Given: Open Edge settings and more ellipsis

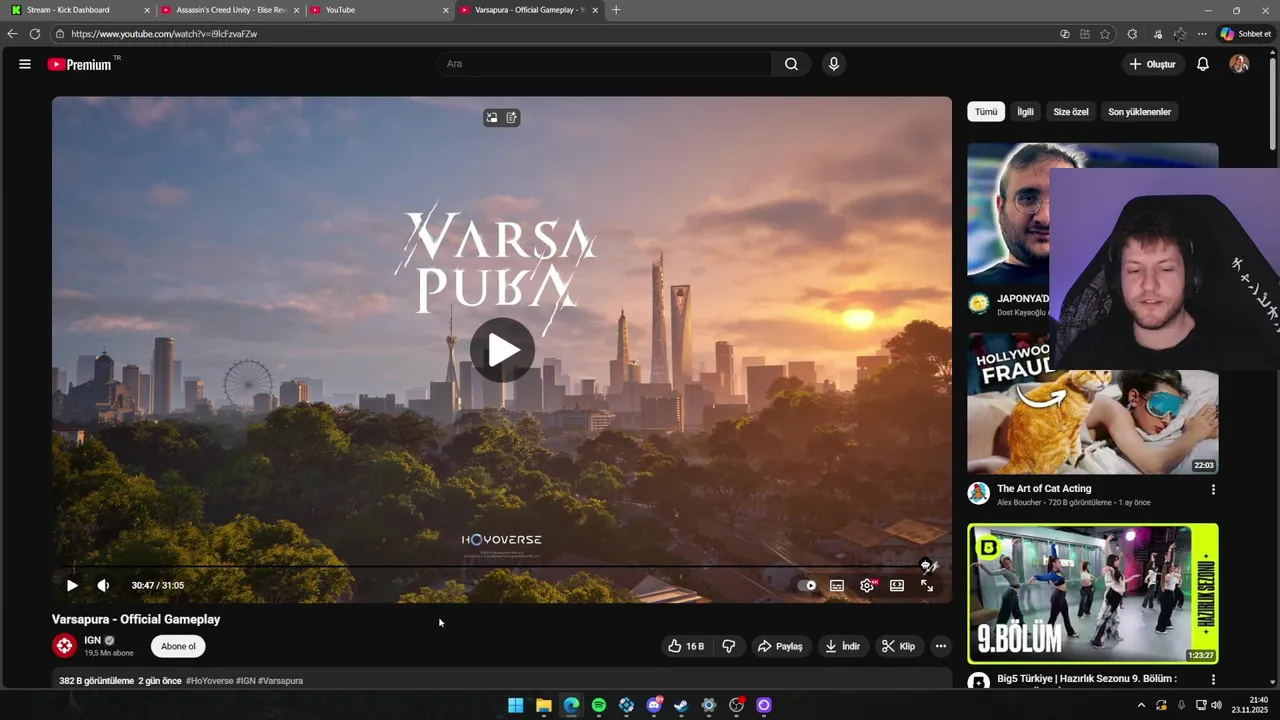Looking at the screenshot, I should [x=1202, y=34].
